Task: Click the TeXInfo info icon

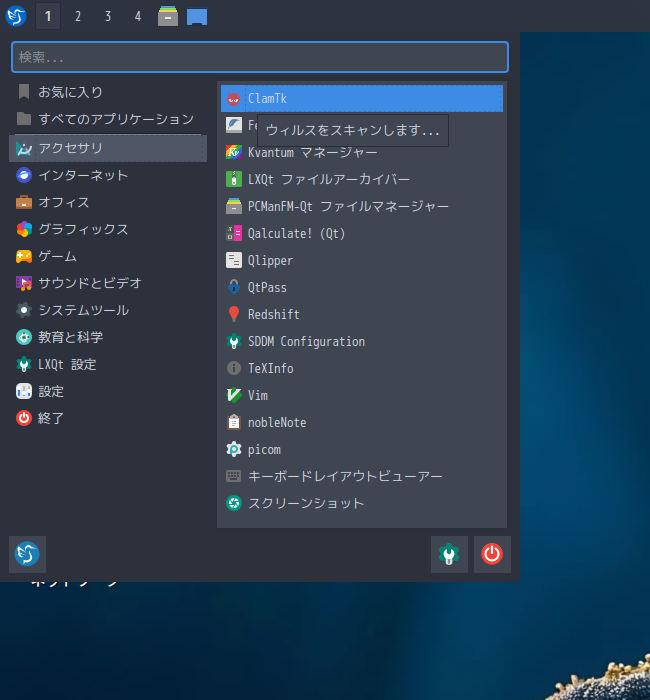Action: point(234,368)
